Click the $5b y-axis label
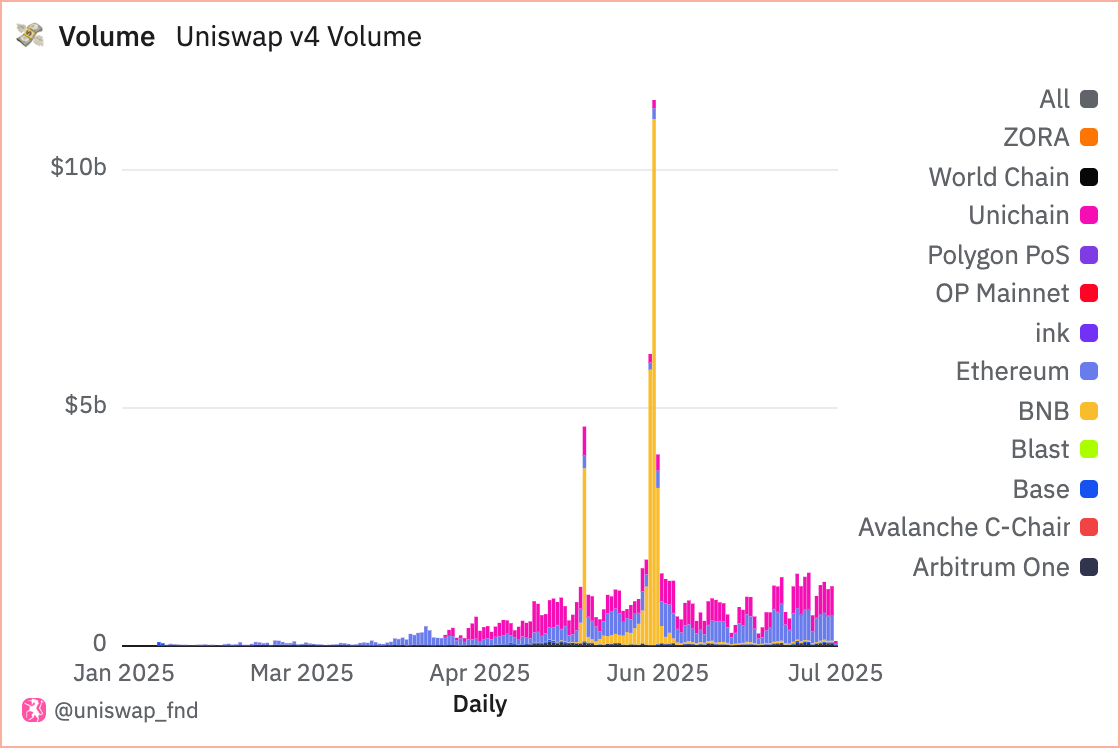The height and width of the screenshot is (748, 1120). click(x=85, y=405)
